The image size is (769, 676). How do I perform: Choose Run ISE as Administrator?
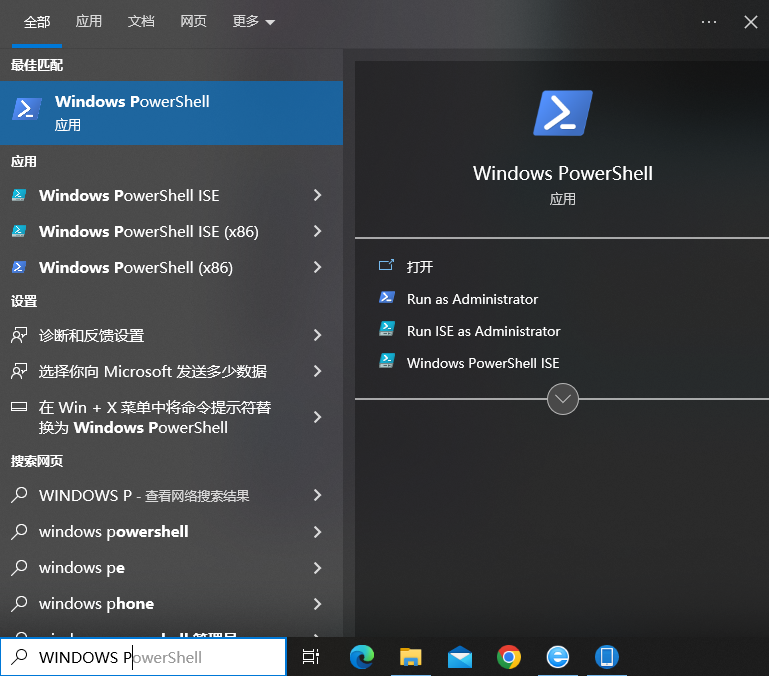[x=484, y=331]
